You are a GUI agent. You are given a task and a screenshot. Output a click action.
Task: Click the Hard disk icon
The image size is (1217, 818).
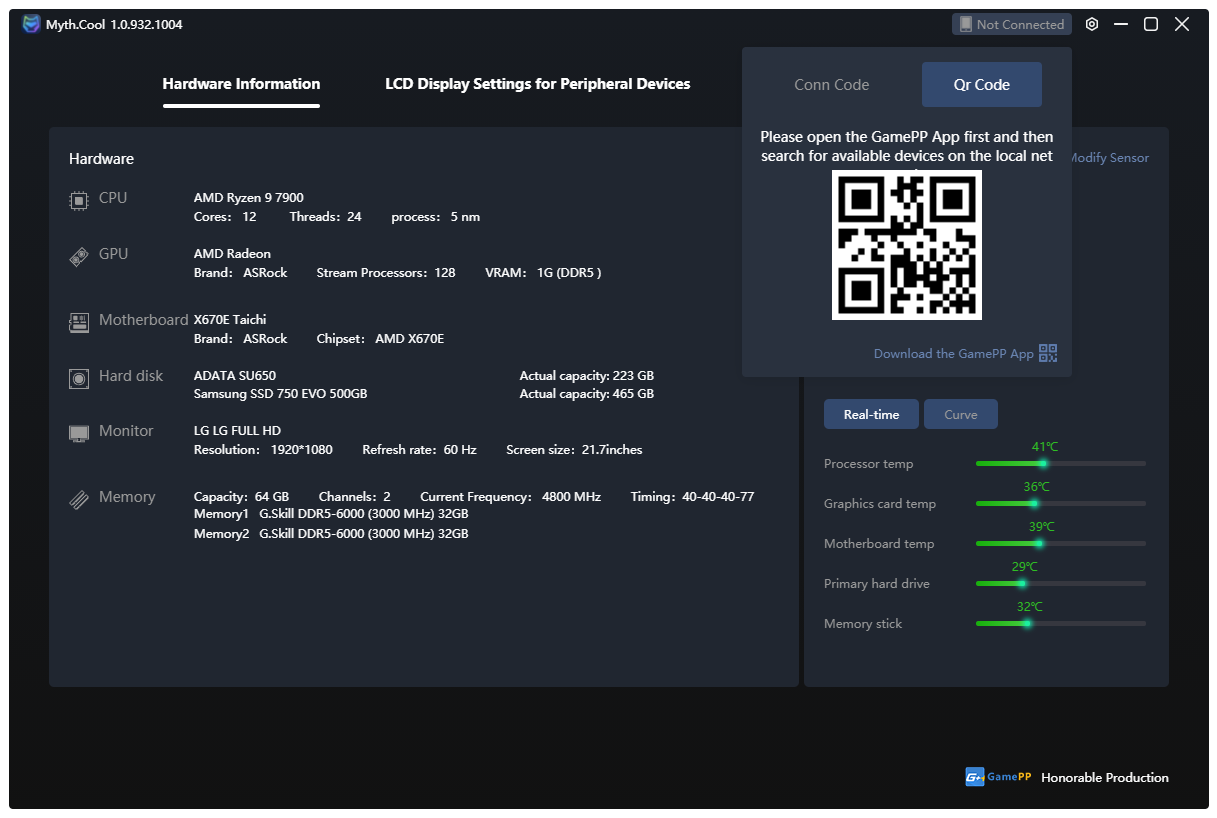tap(79, 378)
